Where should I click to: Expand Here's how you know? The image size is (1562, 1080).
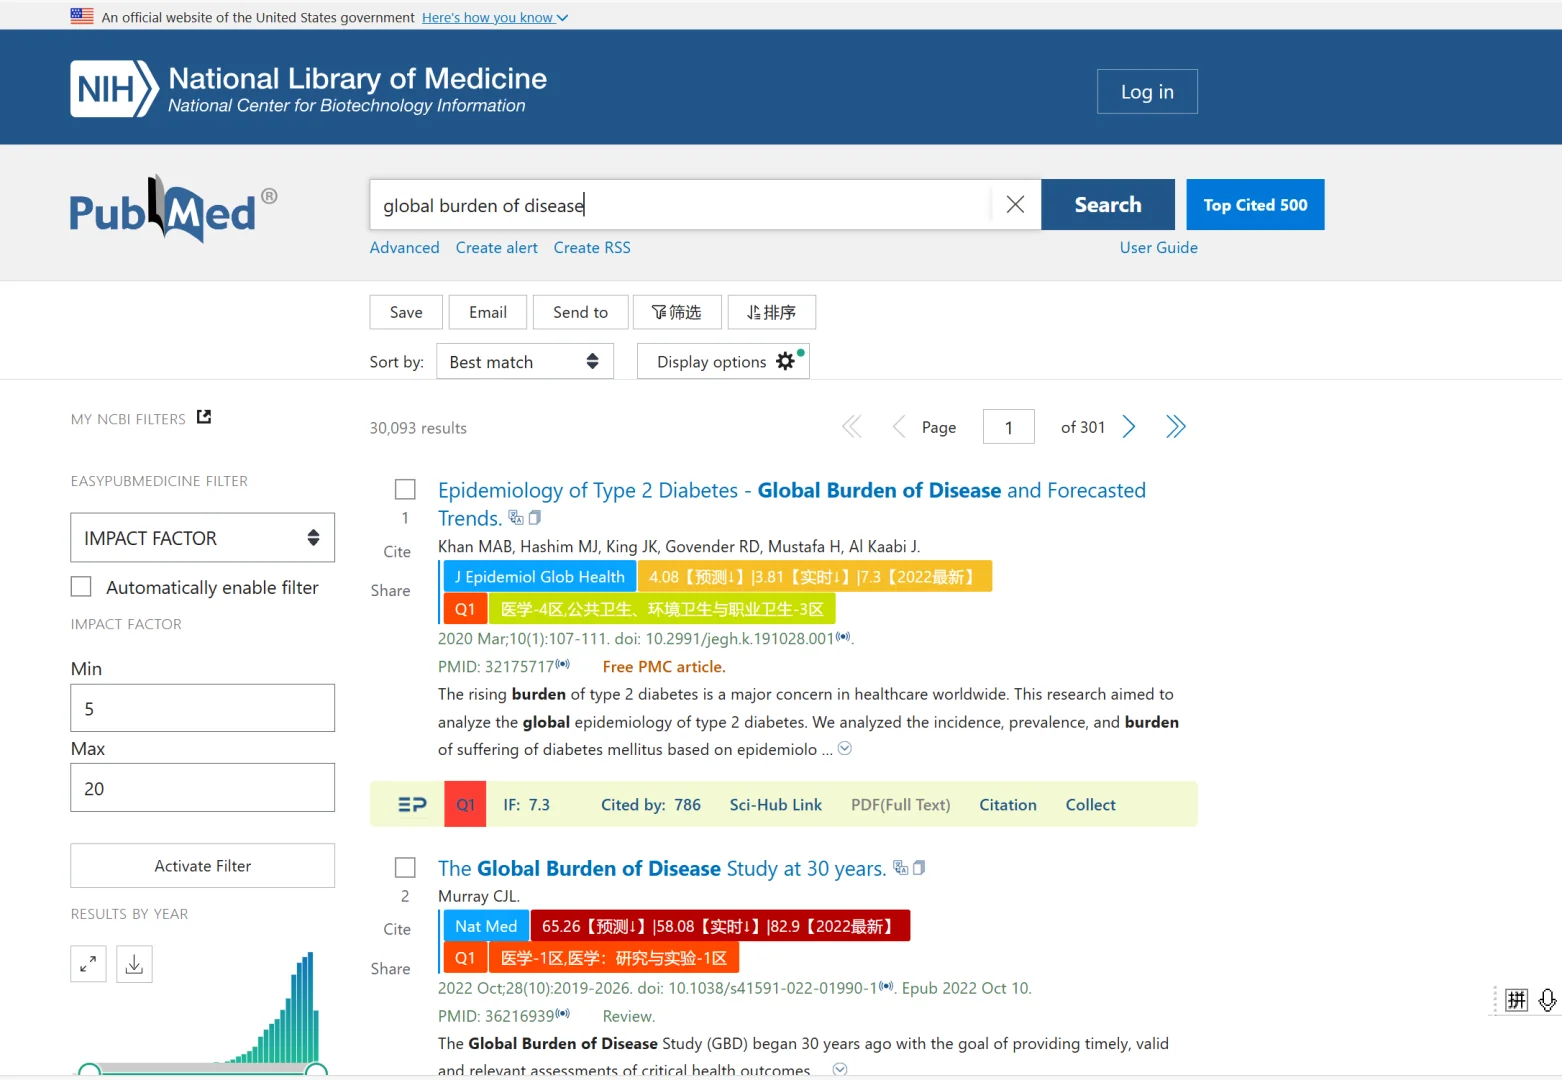tap(495, 17)
